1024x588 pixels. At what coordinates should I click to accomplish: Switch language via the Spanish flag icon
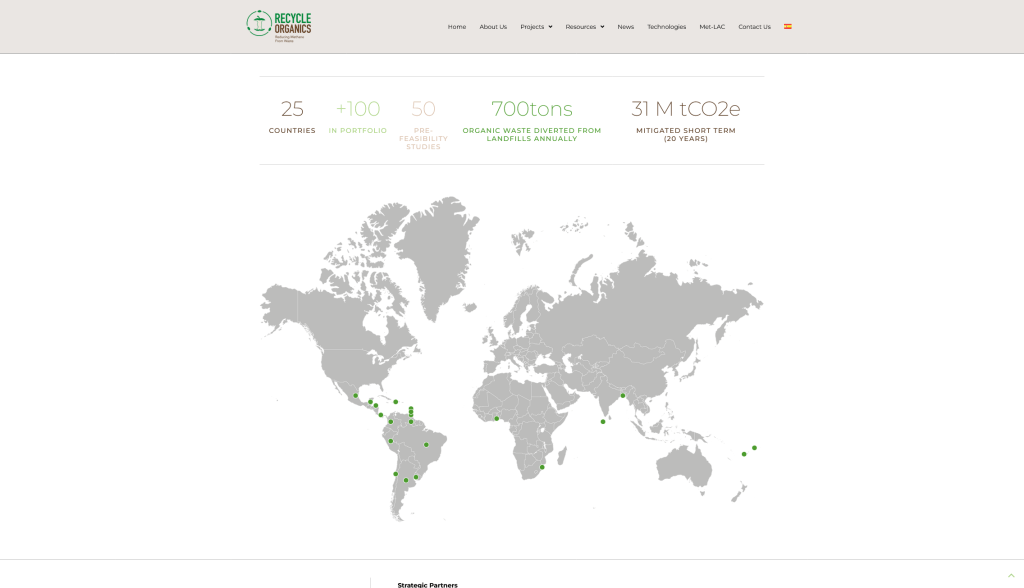point(788,27)
